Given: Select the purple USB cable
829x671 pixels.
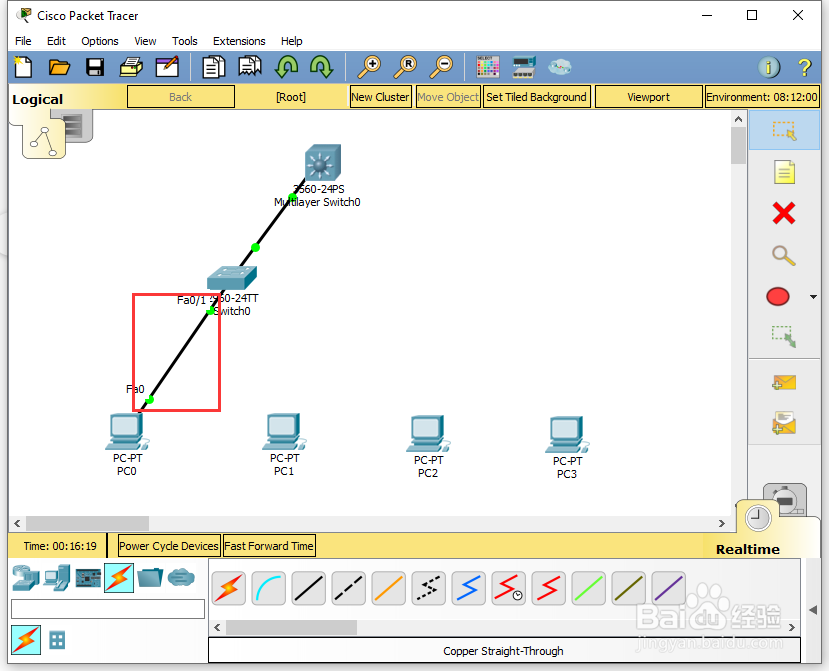Looking at the screenshot, I should click(x=669, y=588).
